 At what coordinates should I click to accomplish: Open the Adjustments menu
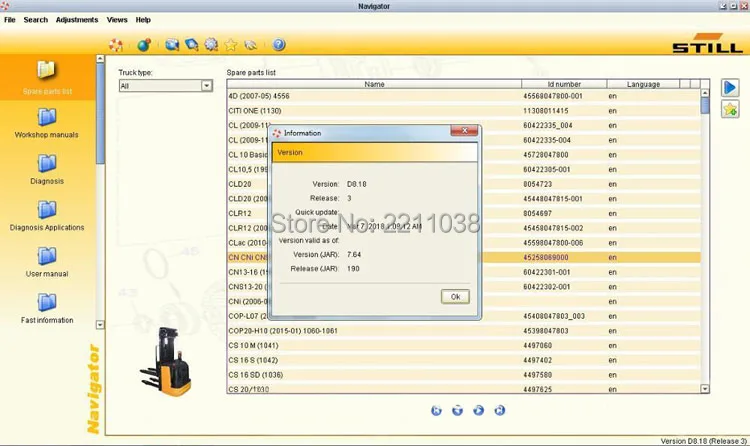pos(77,20)
